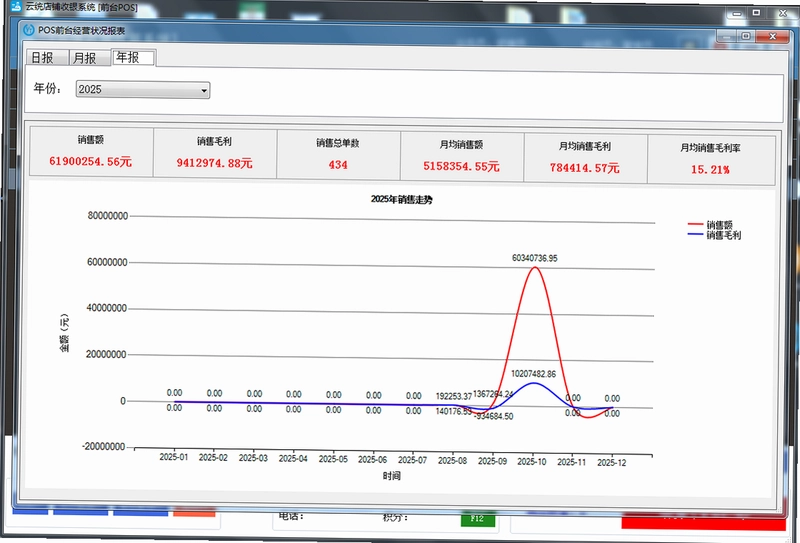The height and width of the screenshot is (543, 800).
Task: Close the POS前台经营状况报表 window
Action: click(772, 36)
